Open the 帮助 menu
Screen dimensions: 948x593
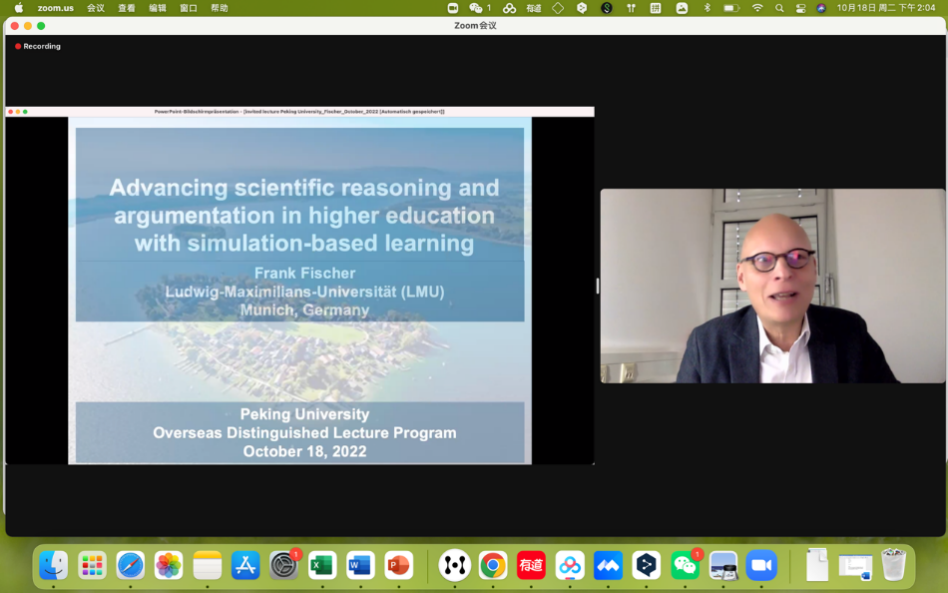(219, 8)
